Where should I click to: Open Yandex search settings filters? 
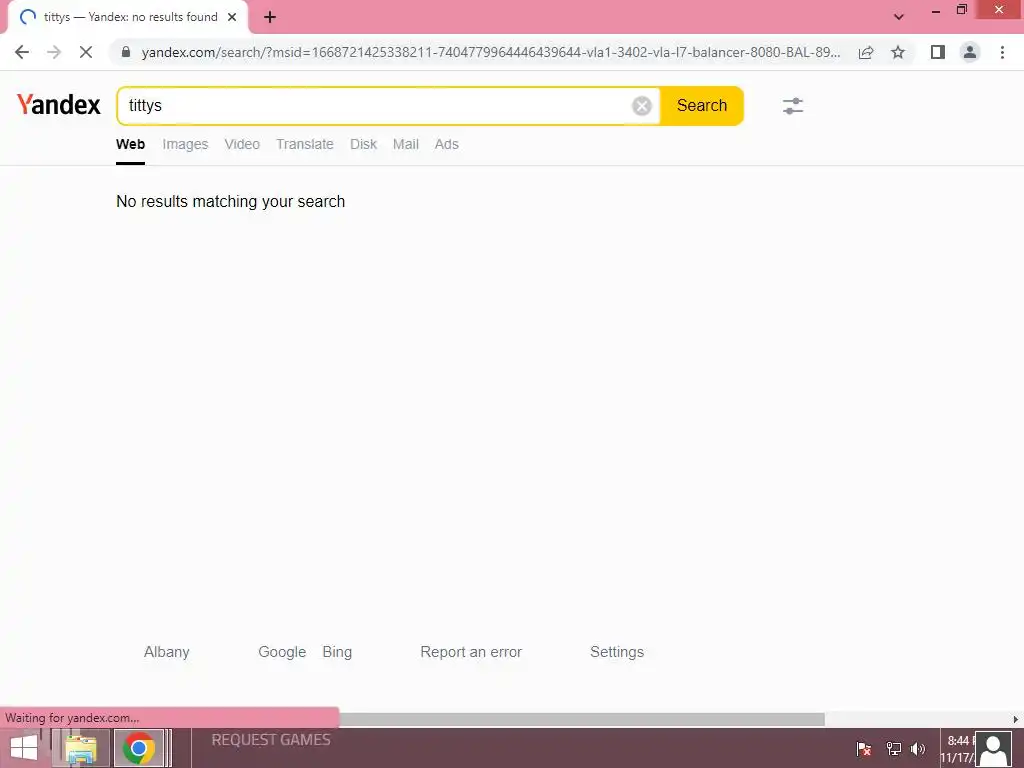click(793, 106)
